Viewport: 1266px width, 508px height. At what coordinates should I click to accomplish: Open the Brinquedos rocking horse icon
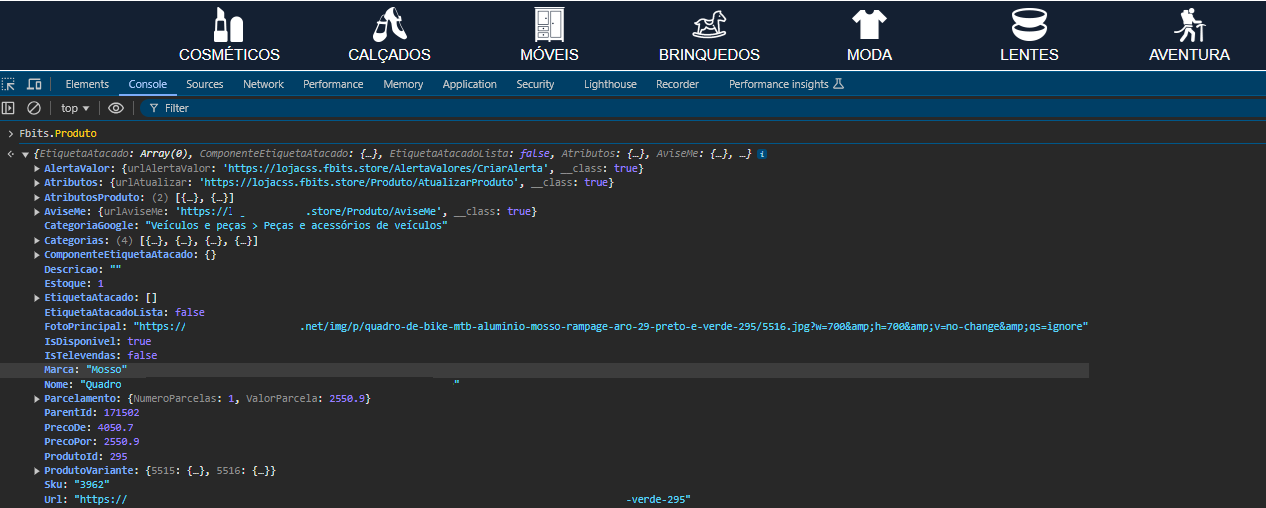click(x=709, y=25)
